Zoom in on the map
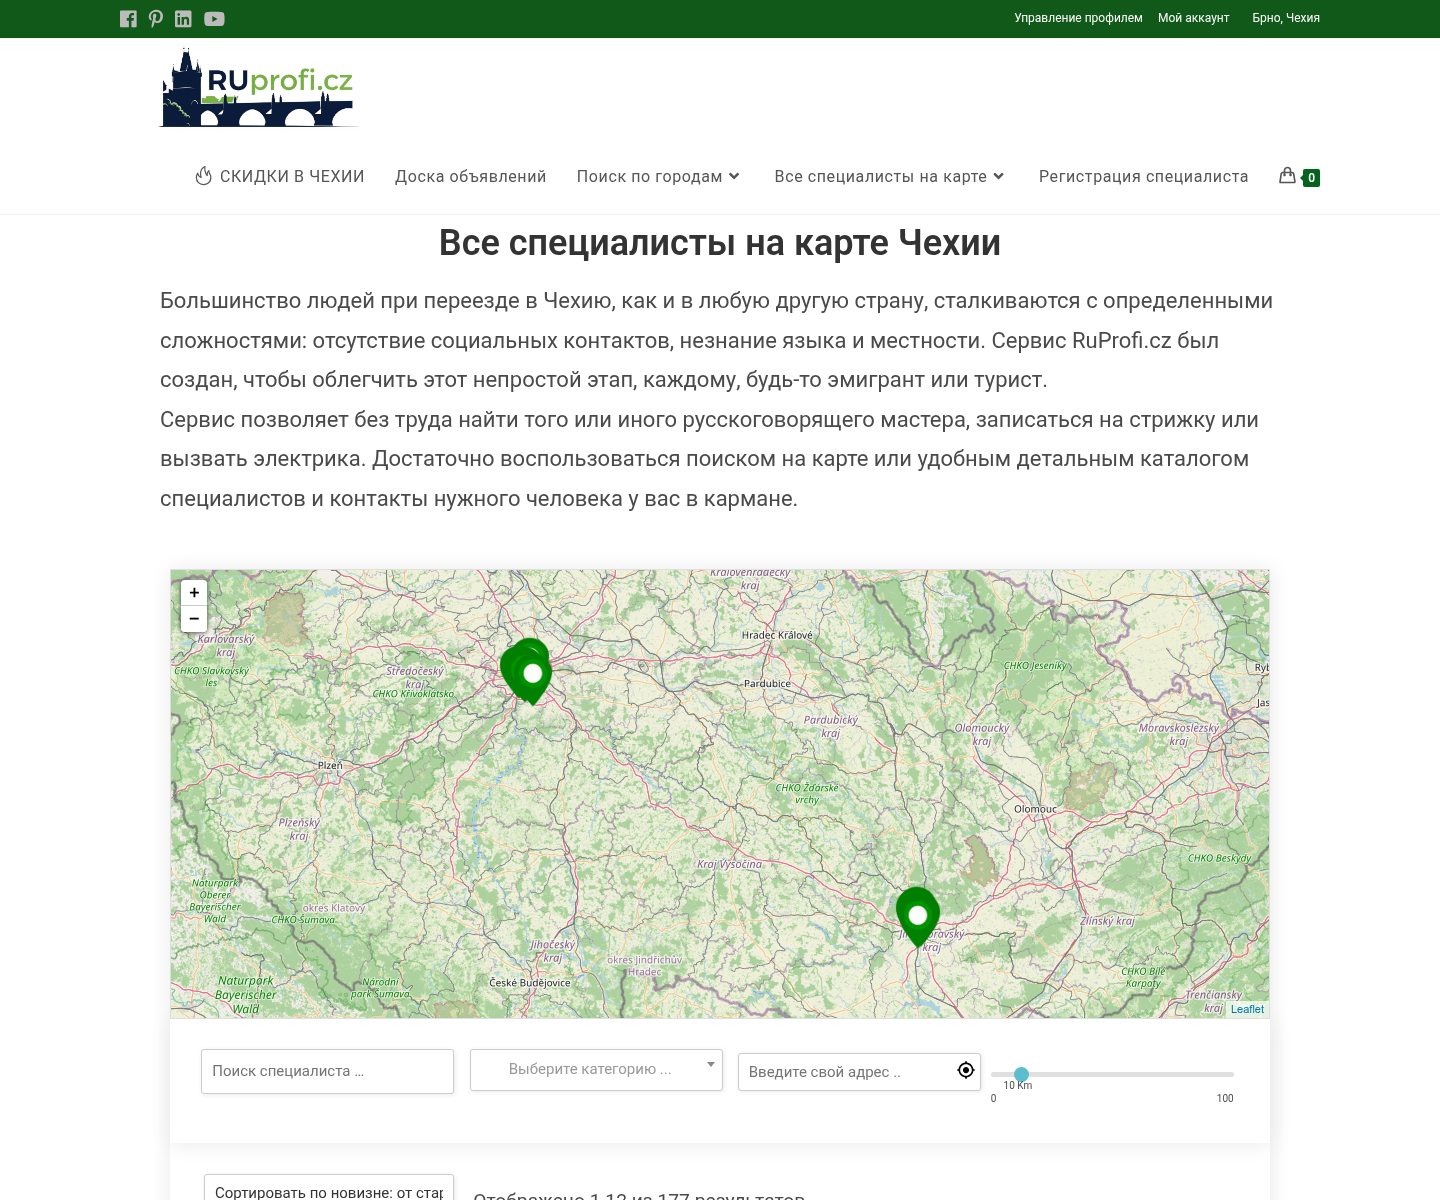 [194, 592]
